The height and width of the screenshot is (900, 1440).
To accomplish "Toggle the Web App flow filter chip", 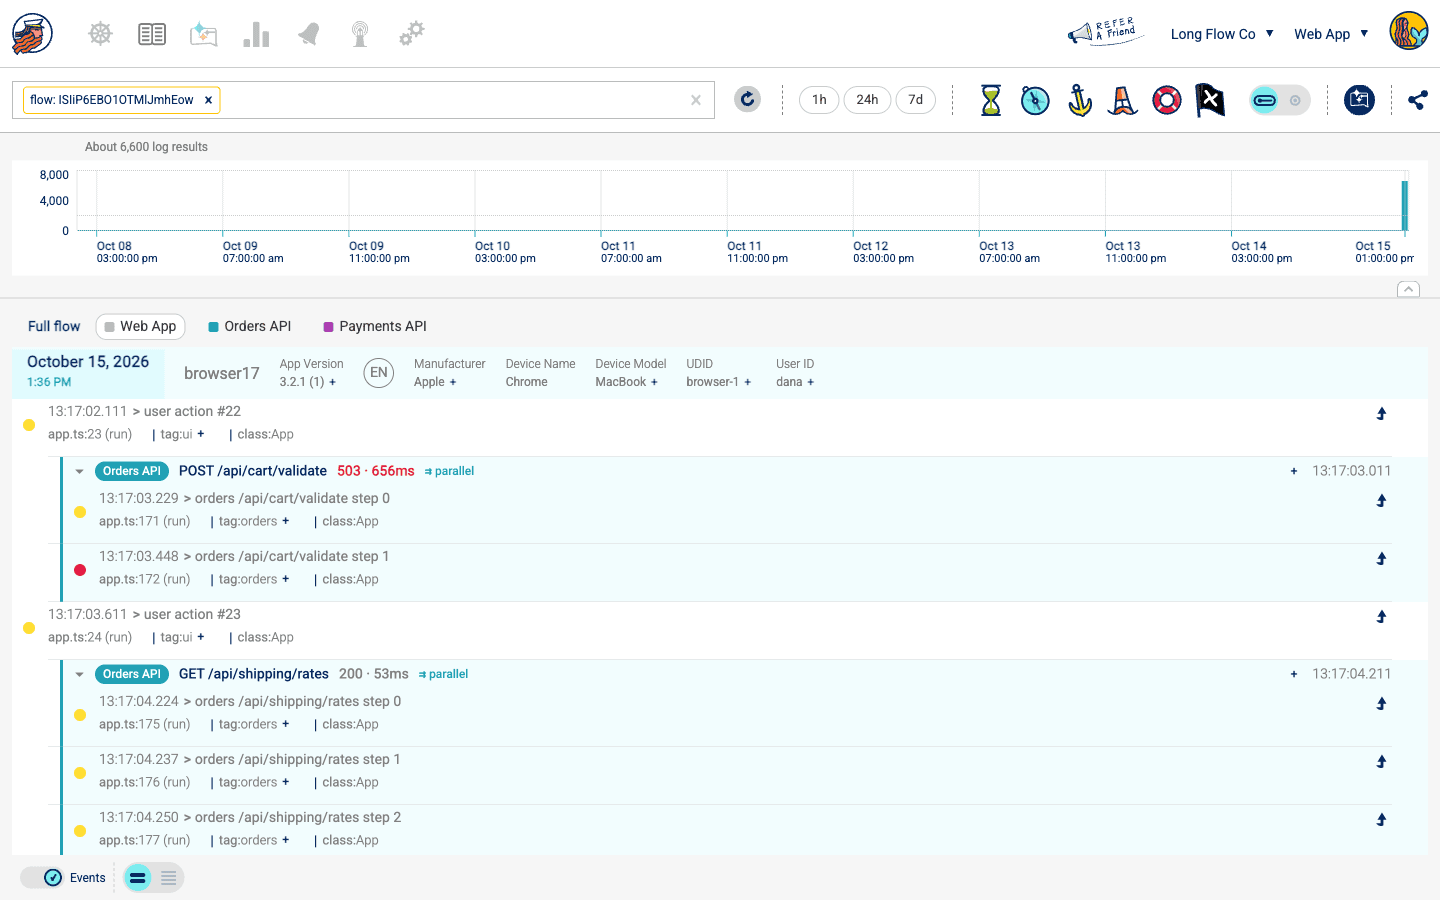I will pyautogui.click(x=140, y=326).
